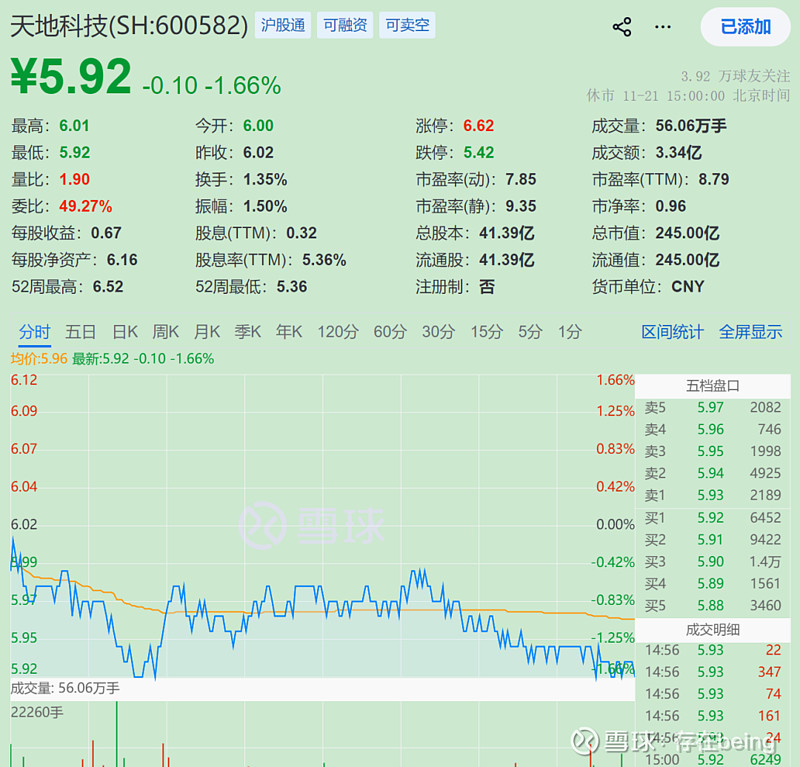Select the 区间统计 analysis option

tap(671, 332)
